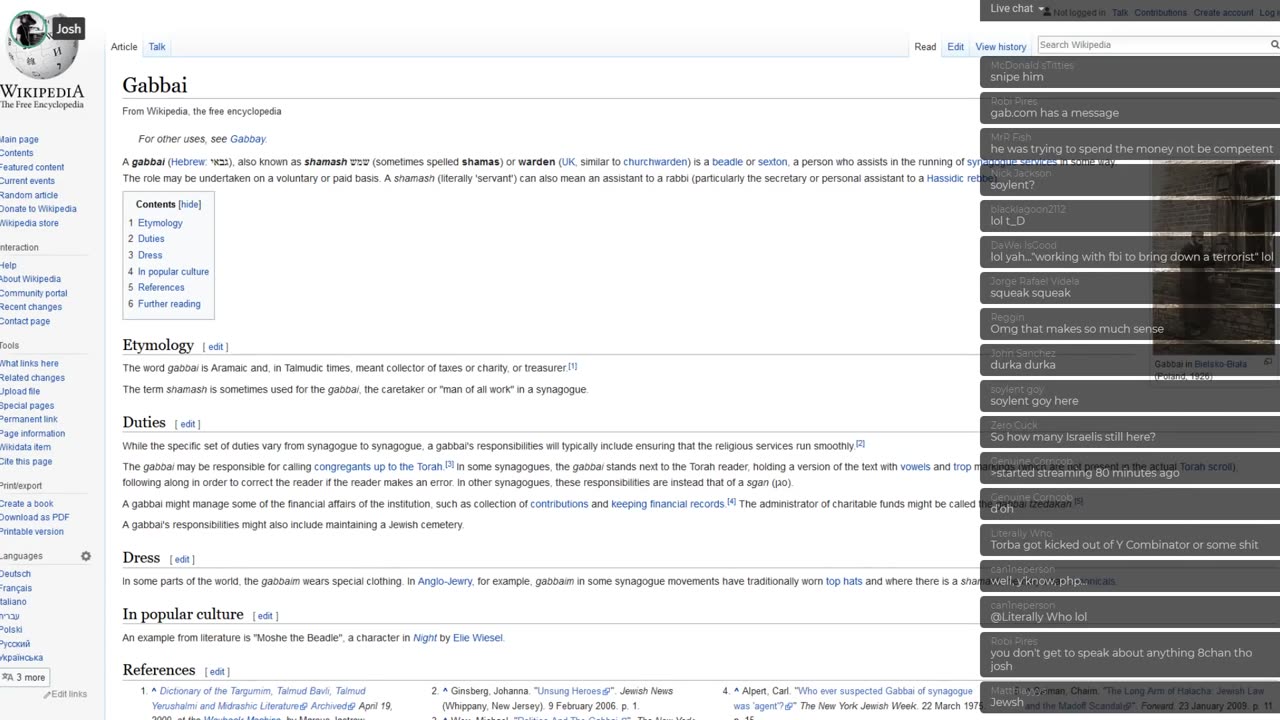
Task: Open Special pages link
Action: (x=27, y=406)
